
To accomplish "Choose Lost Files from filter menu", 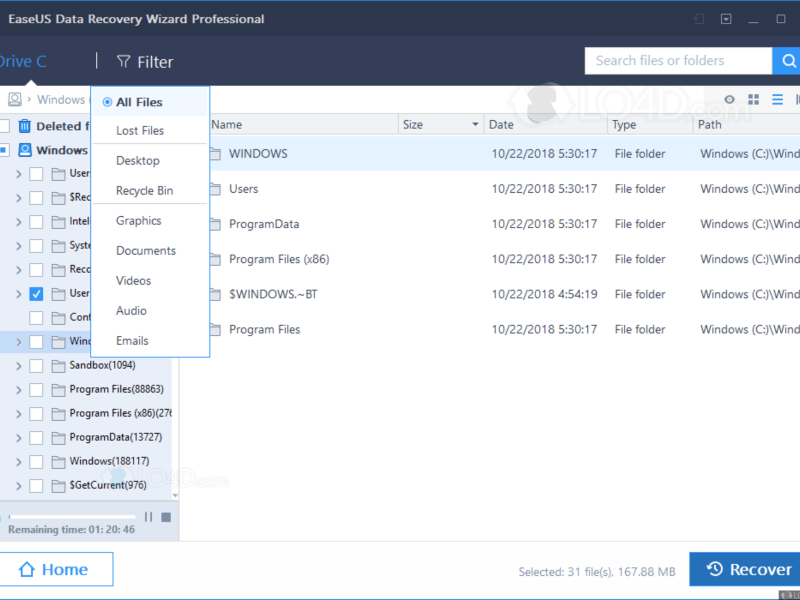I will coord(140,131).
